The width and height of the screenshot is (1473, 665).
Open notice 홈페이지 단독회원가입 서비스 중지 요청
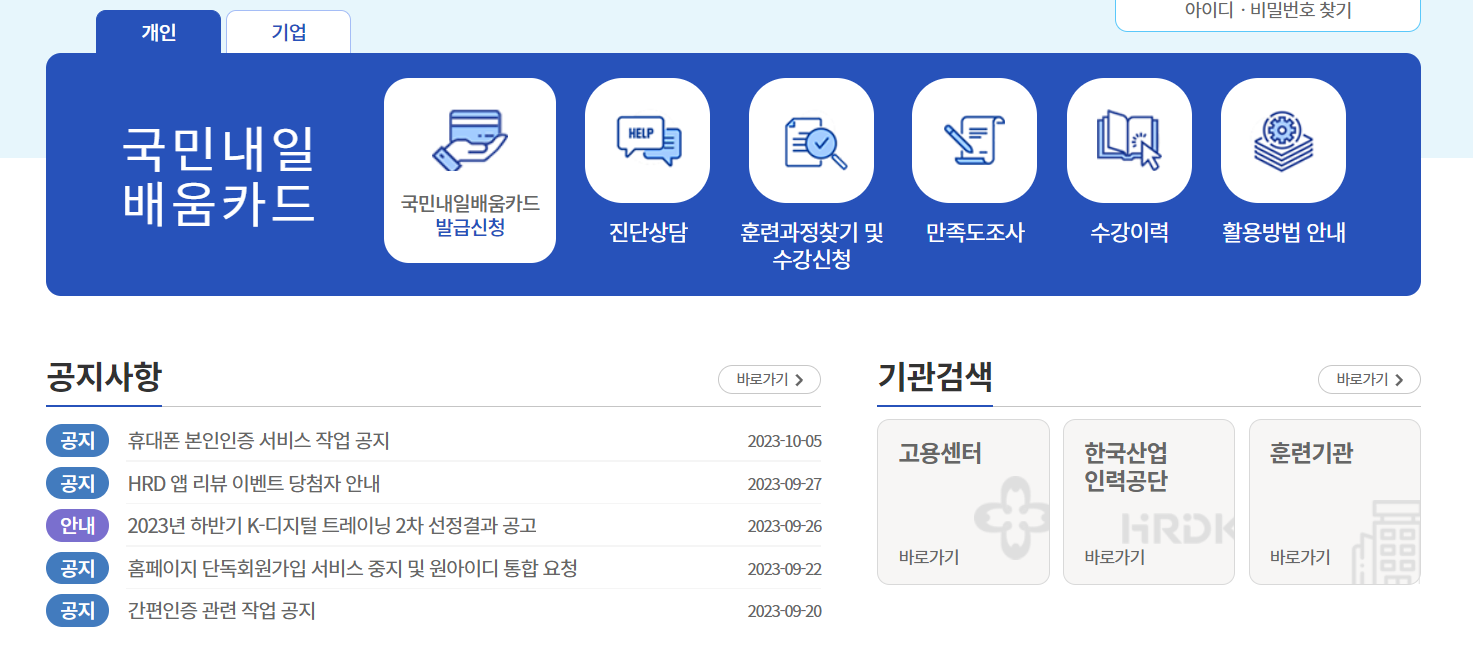tap(353, 569)
